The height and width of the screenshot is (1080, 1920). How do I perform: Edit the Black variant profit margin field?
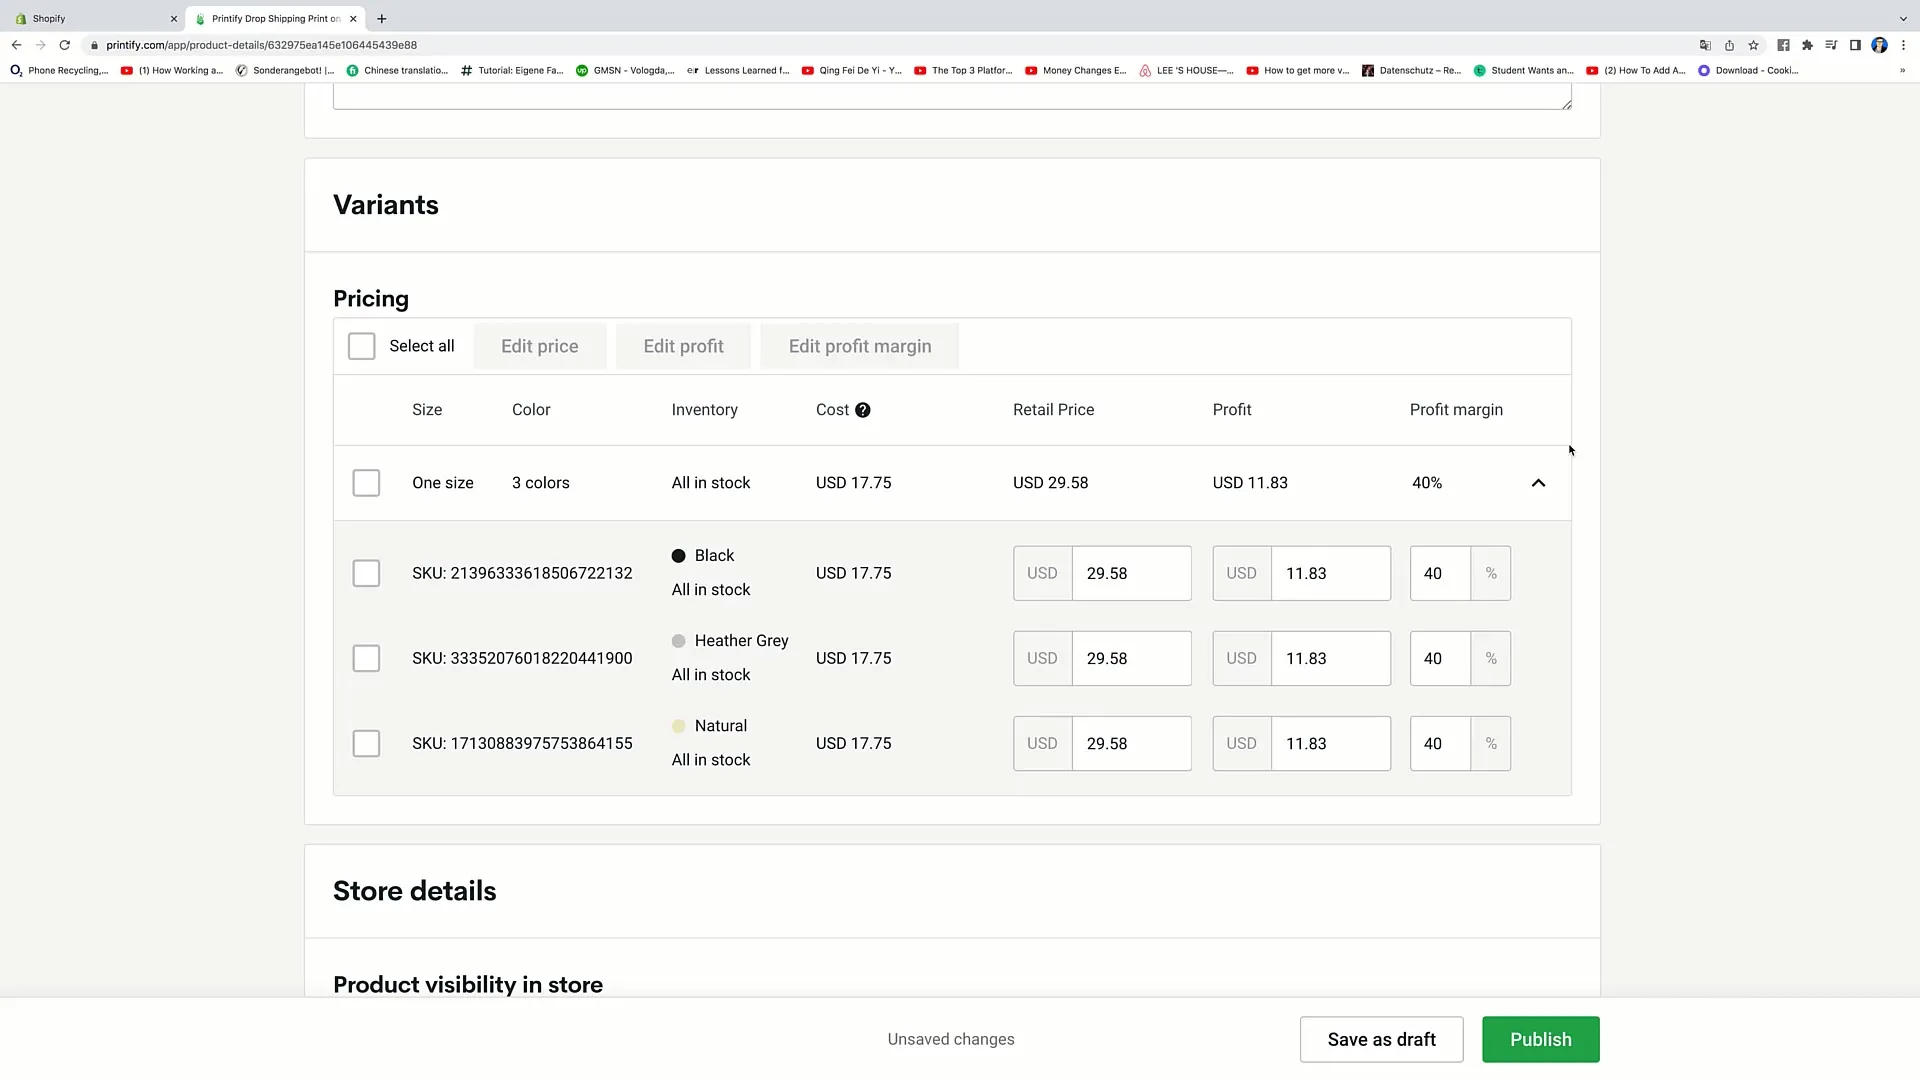click(1440, 573)
